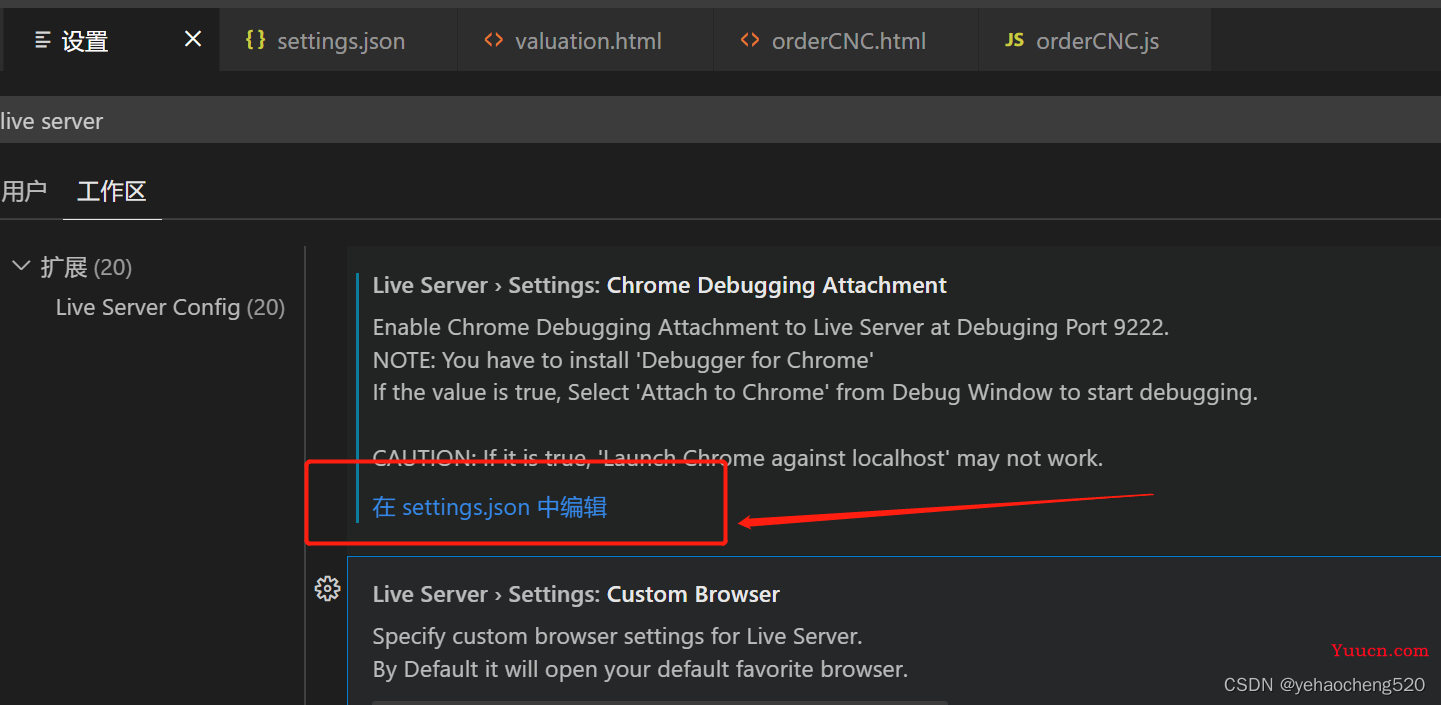
Task: Click the valuation.html file type icon
Action: pyautogui.click(x=493, y=40)
